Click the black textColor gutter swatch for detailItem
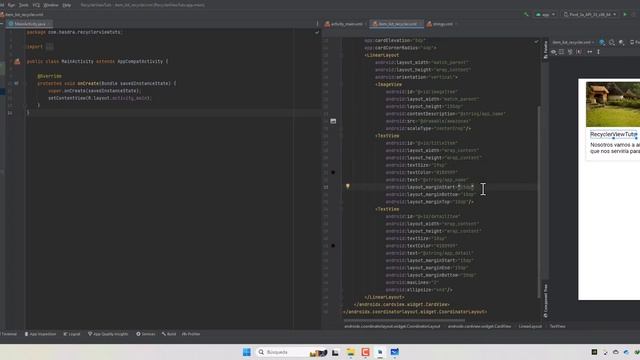The width and height of the screenshot is (640, 360). click(x=333, y=246)
